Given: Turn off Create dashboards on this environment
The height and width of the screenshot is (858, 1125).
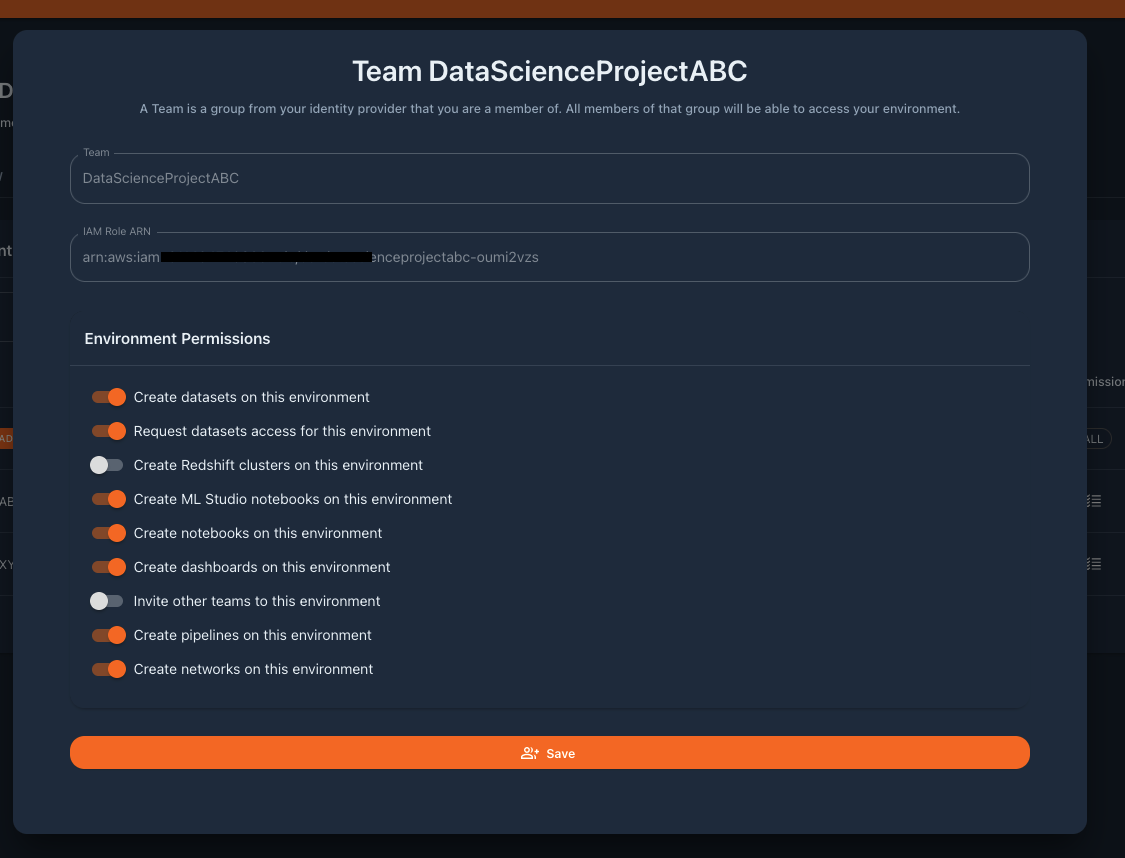Looking at the screenshot, I should (108, 567).
